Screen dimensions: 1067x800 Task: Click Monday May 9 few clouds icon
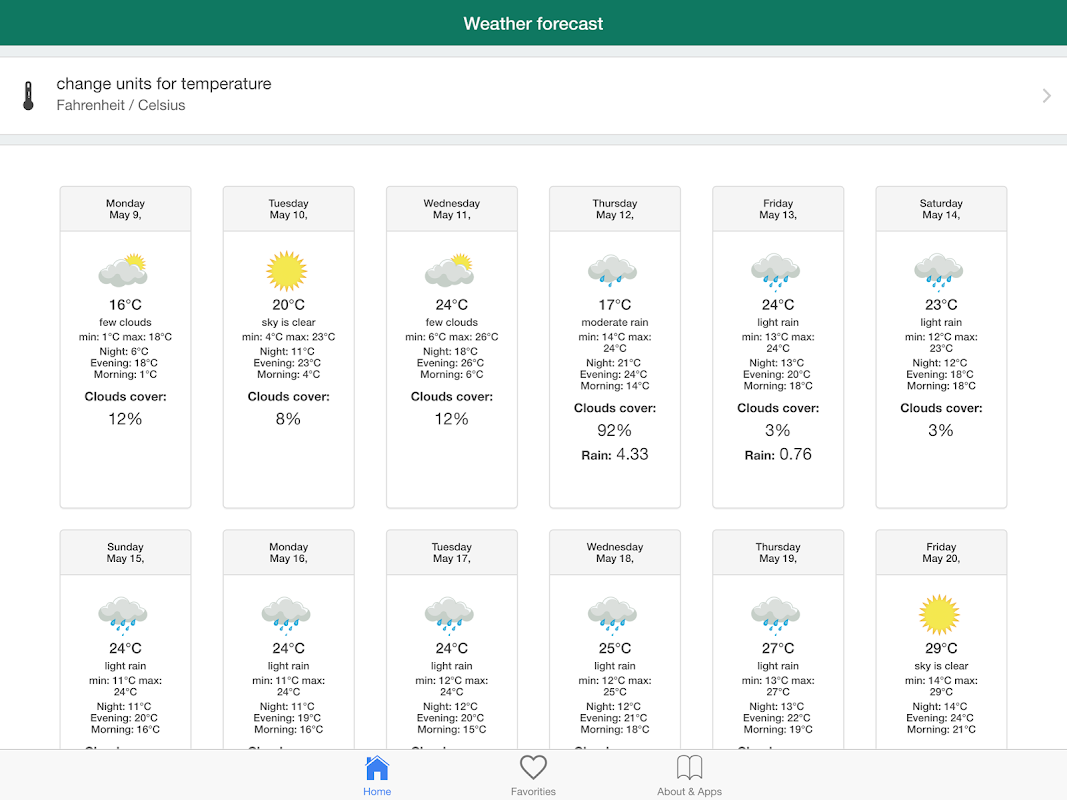click(x=123, y=270)
